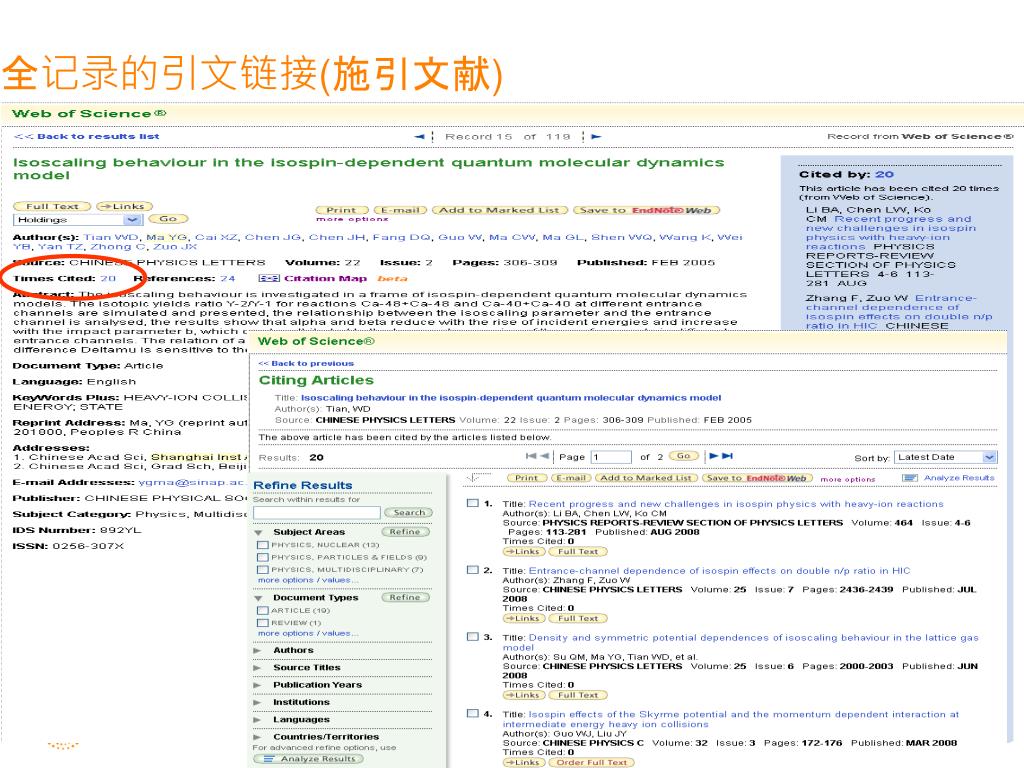The height and width of the screenshot is (768, 1024).
Task: Check PHYSICS, PARTICLES & FIELDS subject area
Action: (x=263, y=557)
